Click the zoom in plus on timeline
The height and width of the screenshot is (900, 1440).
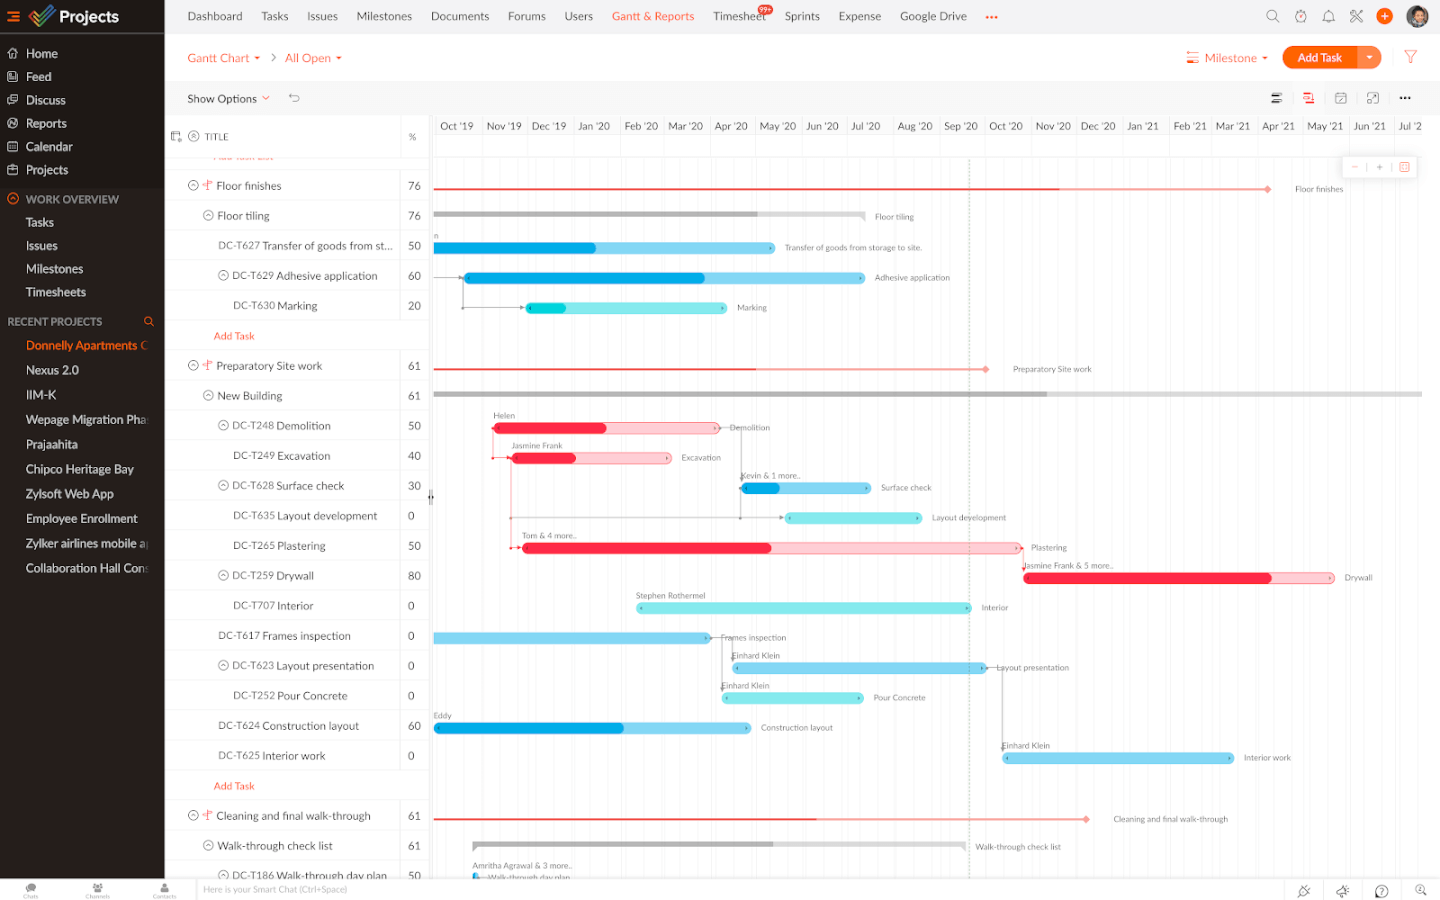point(1379,167)
